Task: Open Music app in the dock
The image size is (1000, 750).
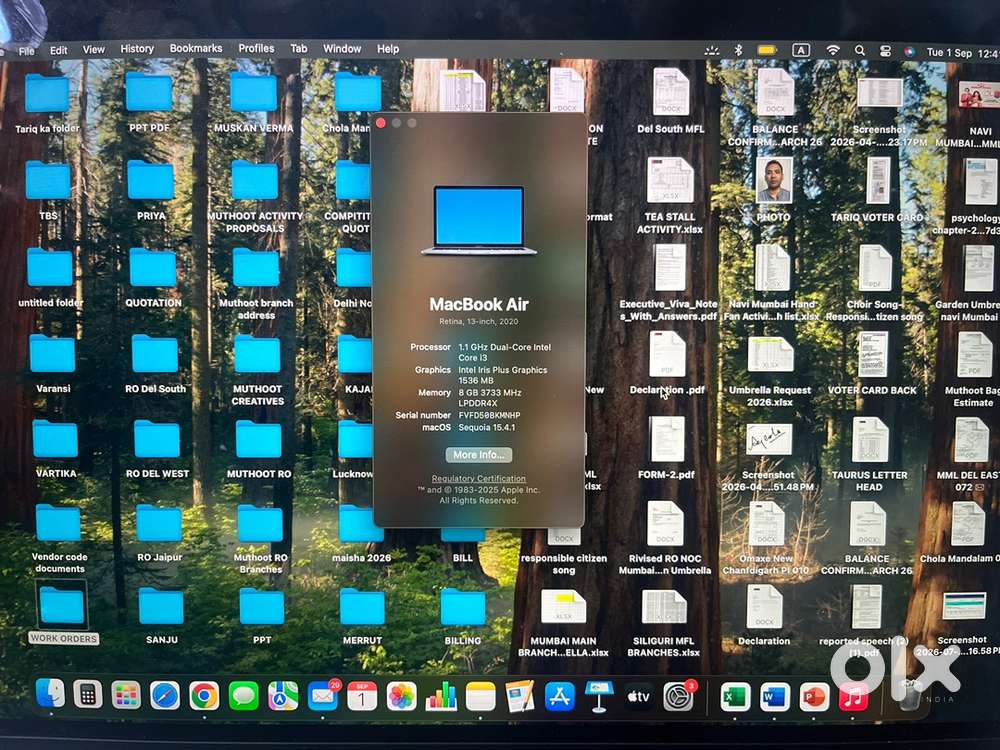Action: 853,697
